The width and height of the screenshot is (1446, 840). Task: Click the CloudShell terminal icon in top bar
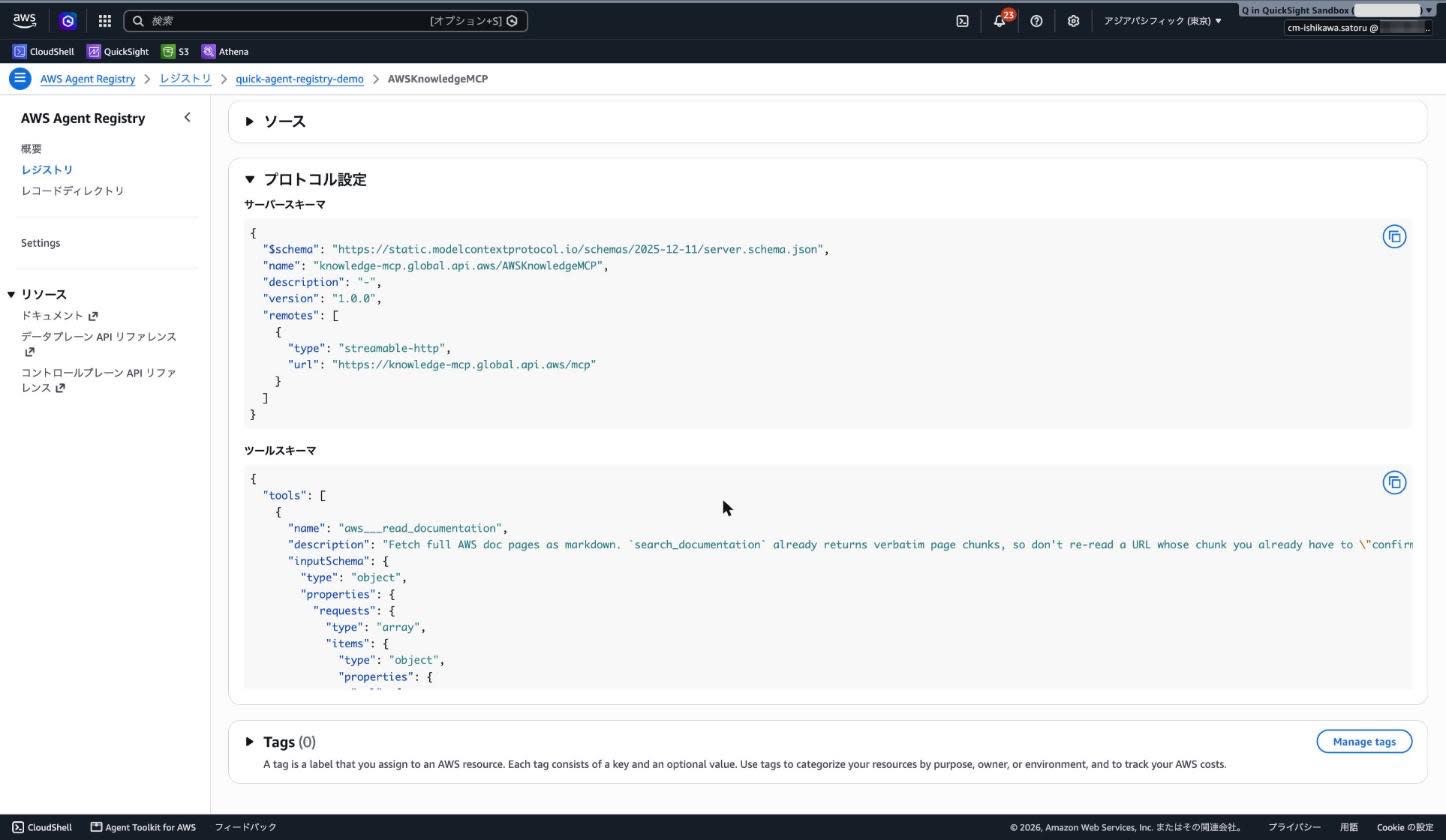pos(962,20)
